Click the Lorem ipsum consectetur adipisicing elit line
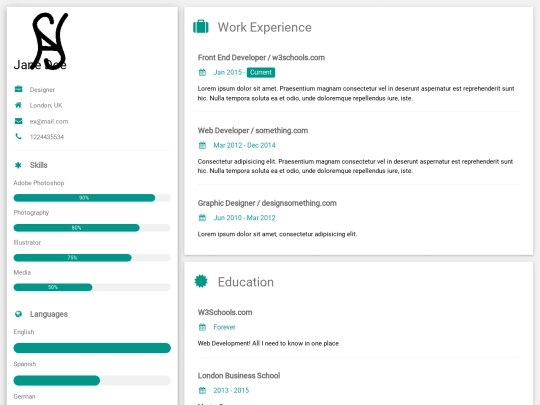Screen dimensions: 540x405 [277, 234]
